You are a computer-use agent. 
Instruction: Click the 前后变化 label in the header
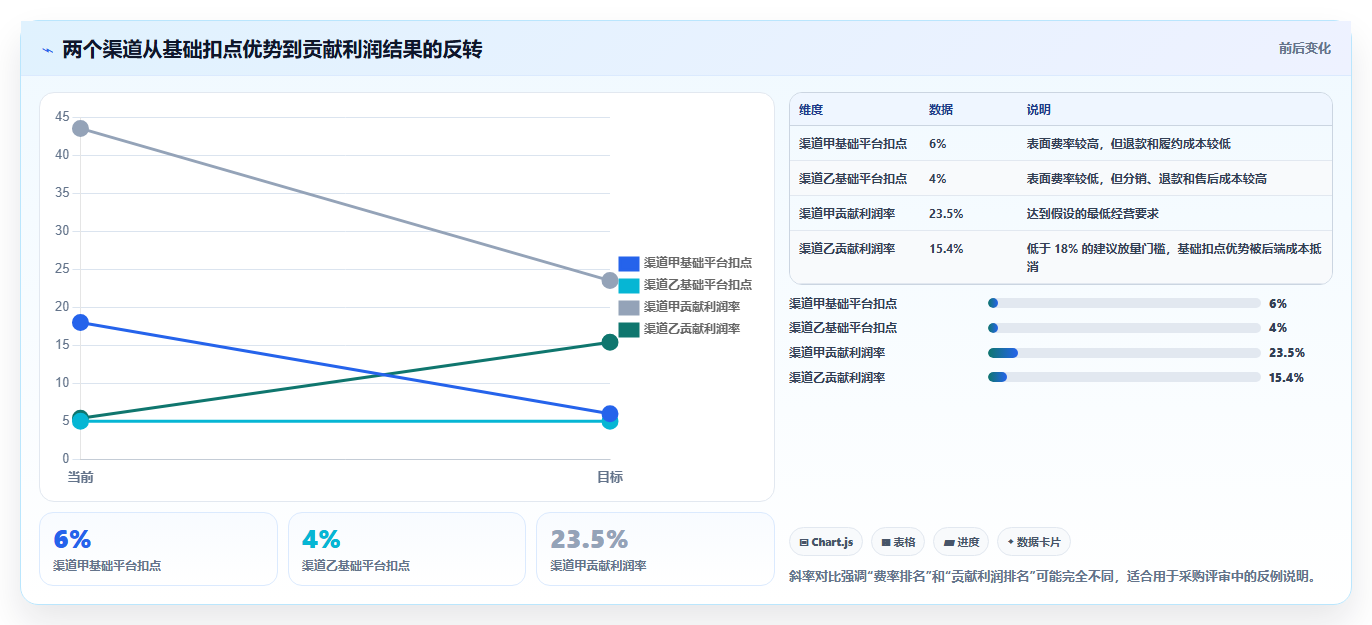click(x=1305, y=48)
